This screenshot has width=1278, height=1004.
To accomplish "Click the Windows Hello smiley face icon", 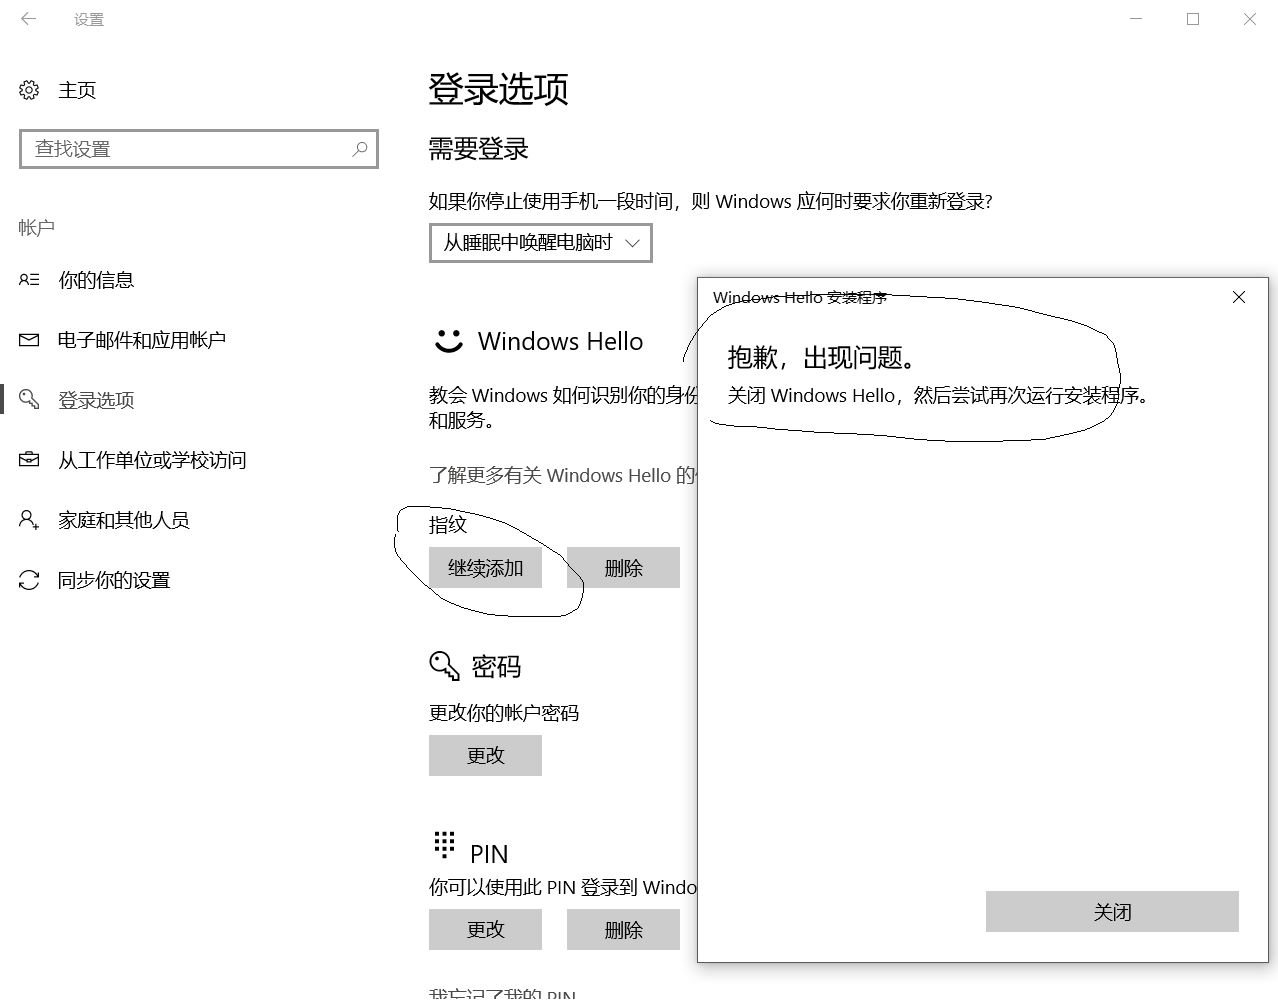I will [x=448, y=341].
